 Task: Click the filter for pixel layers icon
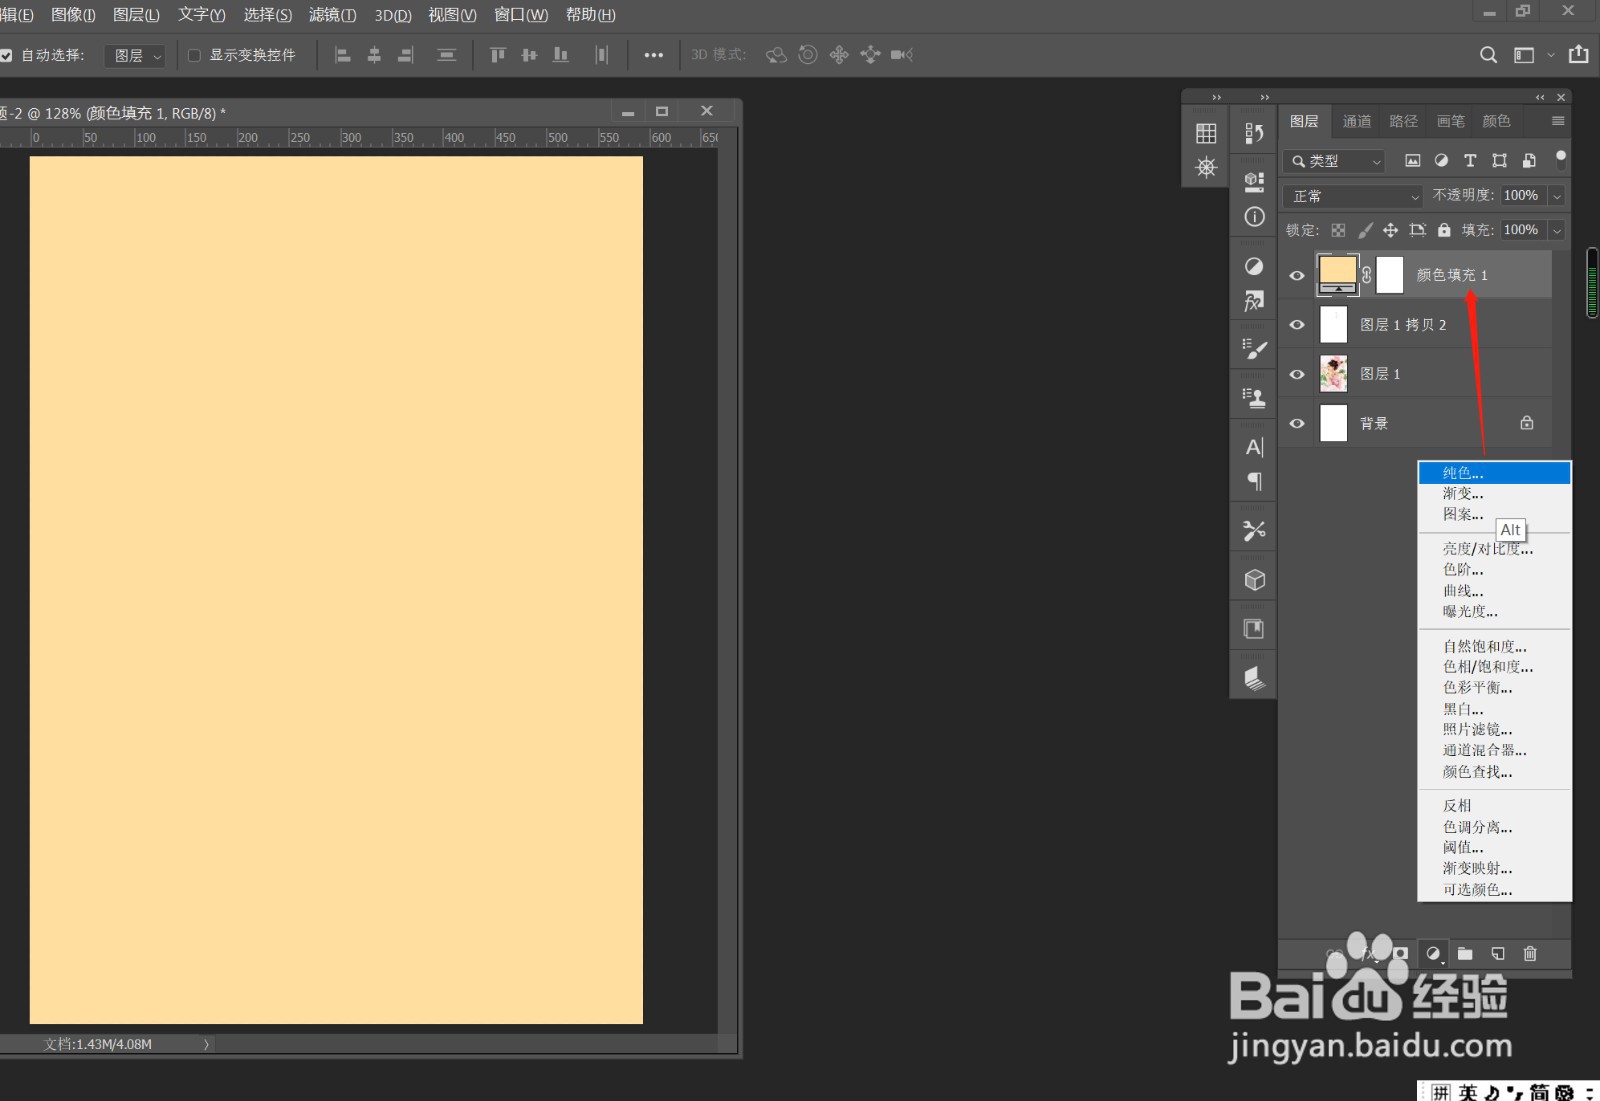1412,161
